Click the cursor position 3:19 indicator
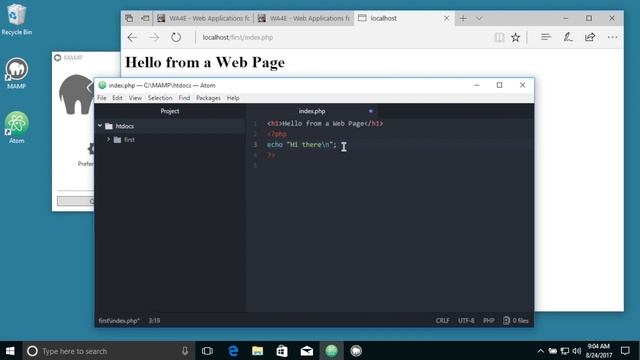The width and height of the screenshot is (640, 360). [154, 321]
